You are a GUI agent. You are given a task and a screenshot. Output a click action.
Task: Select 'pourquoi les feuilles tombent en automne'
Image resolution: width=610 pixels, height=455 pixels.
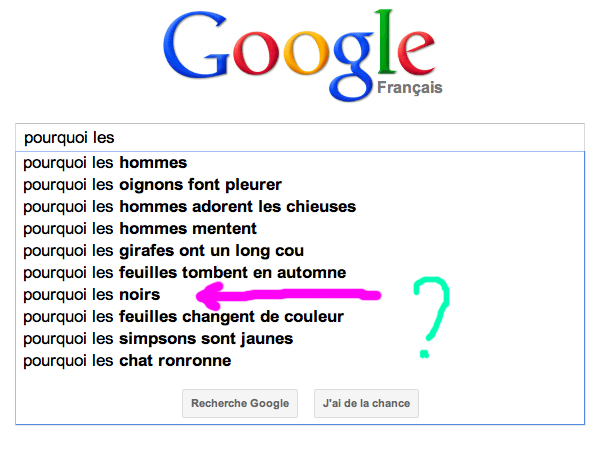184,272
